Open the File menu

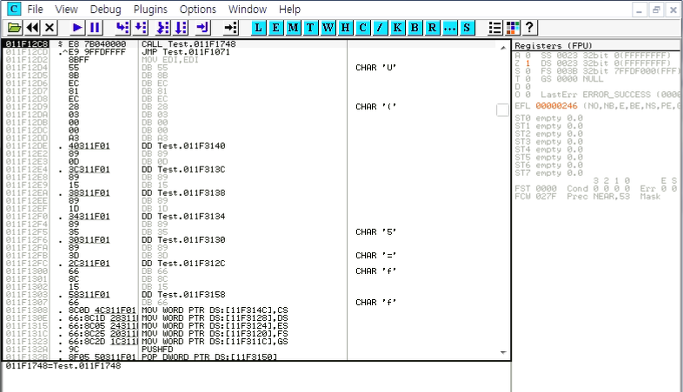tap(35, 9)
